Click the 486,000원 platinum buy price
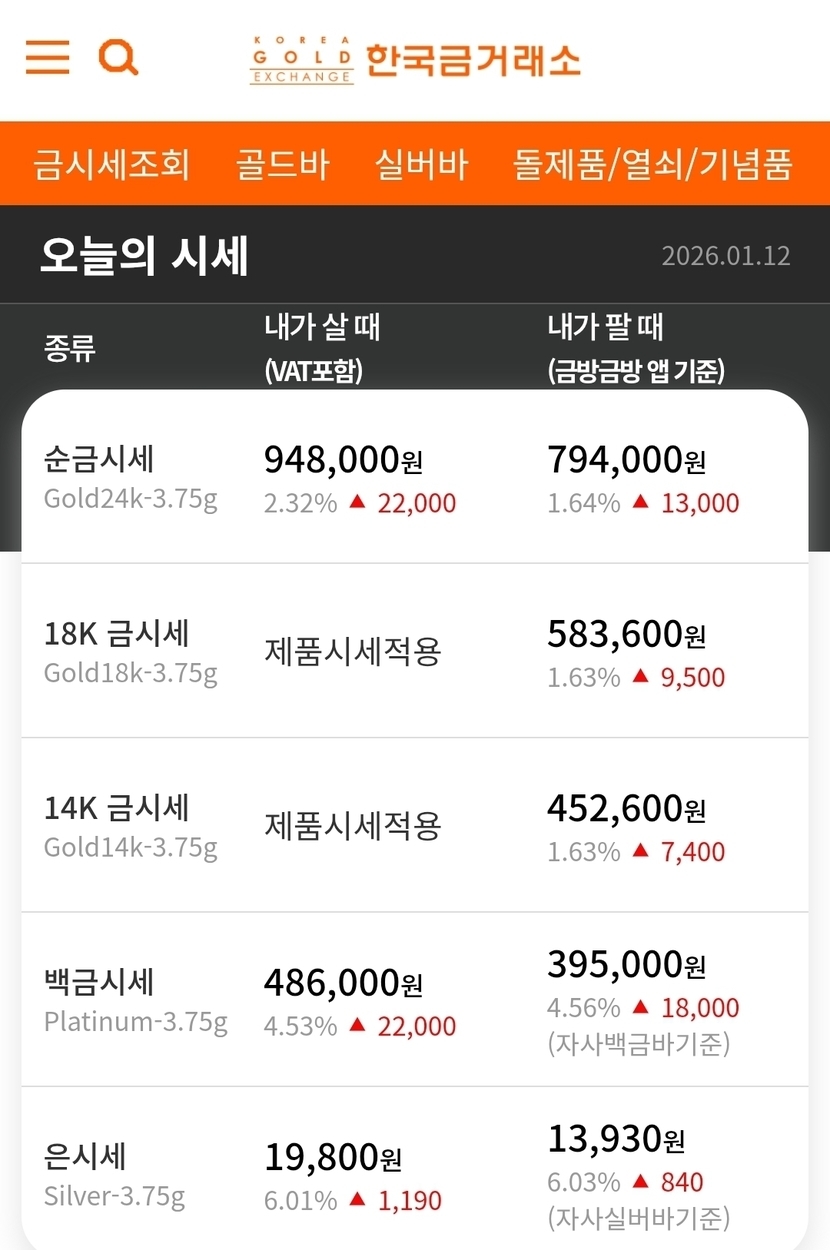This screenshot has width=830, height=1250. [344, 984]
